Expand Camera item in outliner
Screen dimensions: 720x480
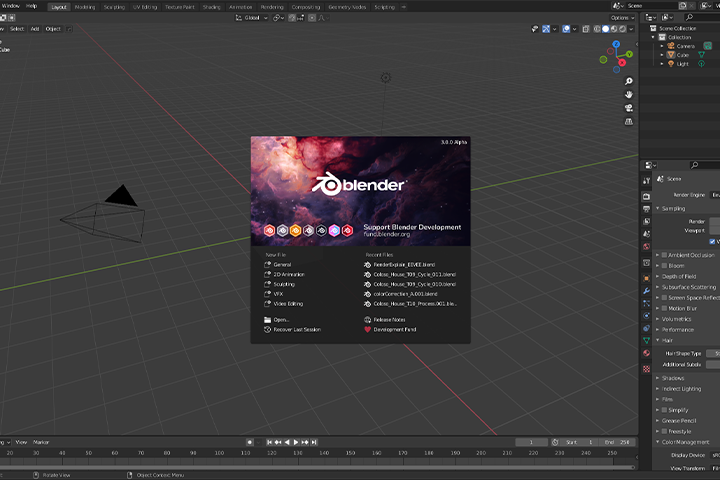662,46
